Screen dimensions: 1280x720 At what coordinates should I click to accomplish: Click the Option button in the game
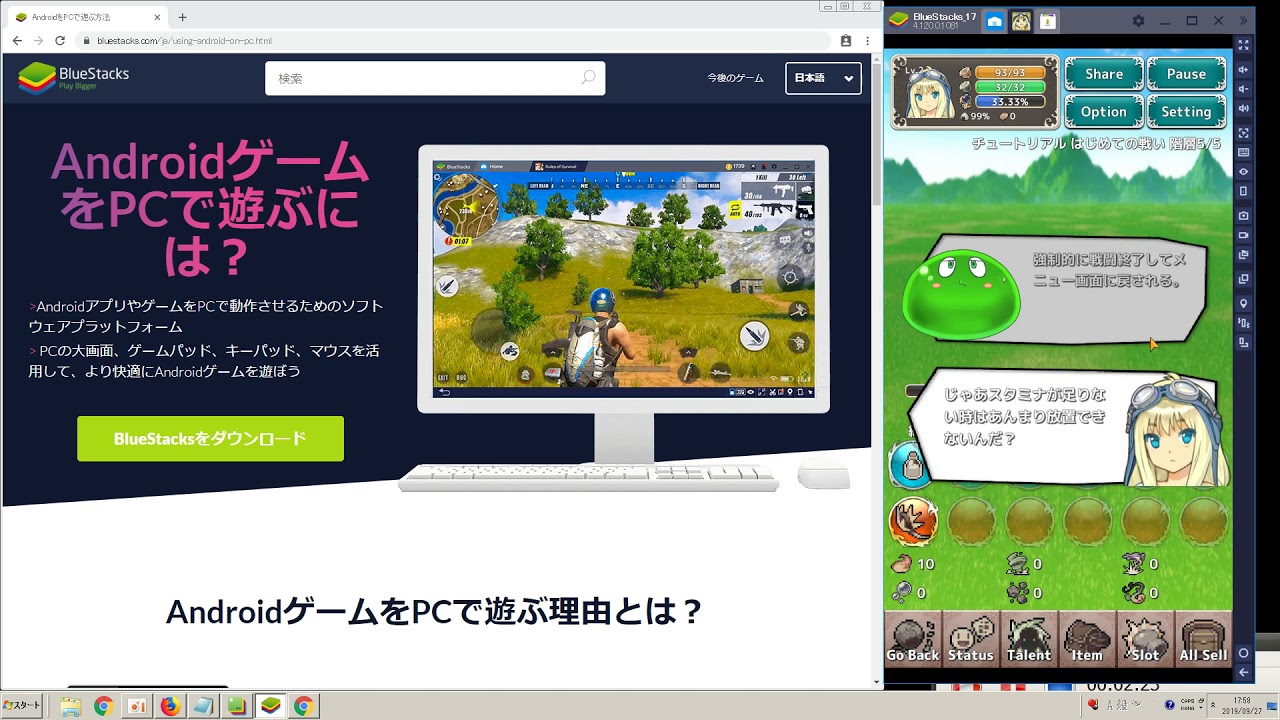[x=1104, y=112]
